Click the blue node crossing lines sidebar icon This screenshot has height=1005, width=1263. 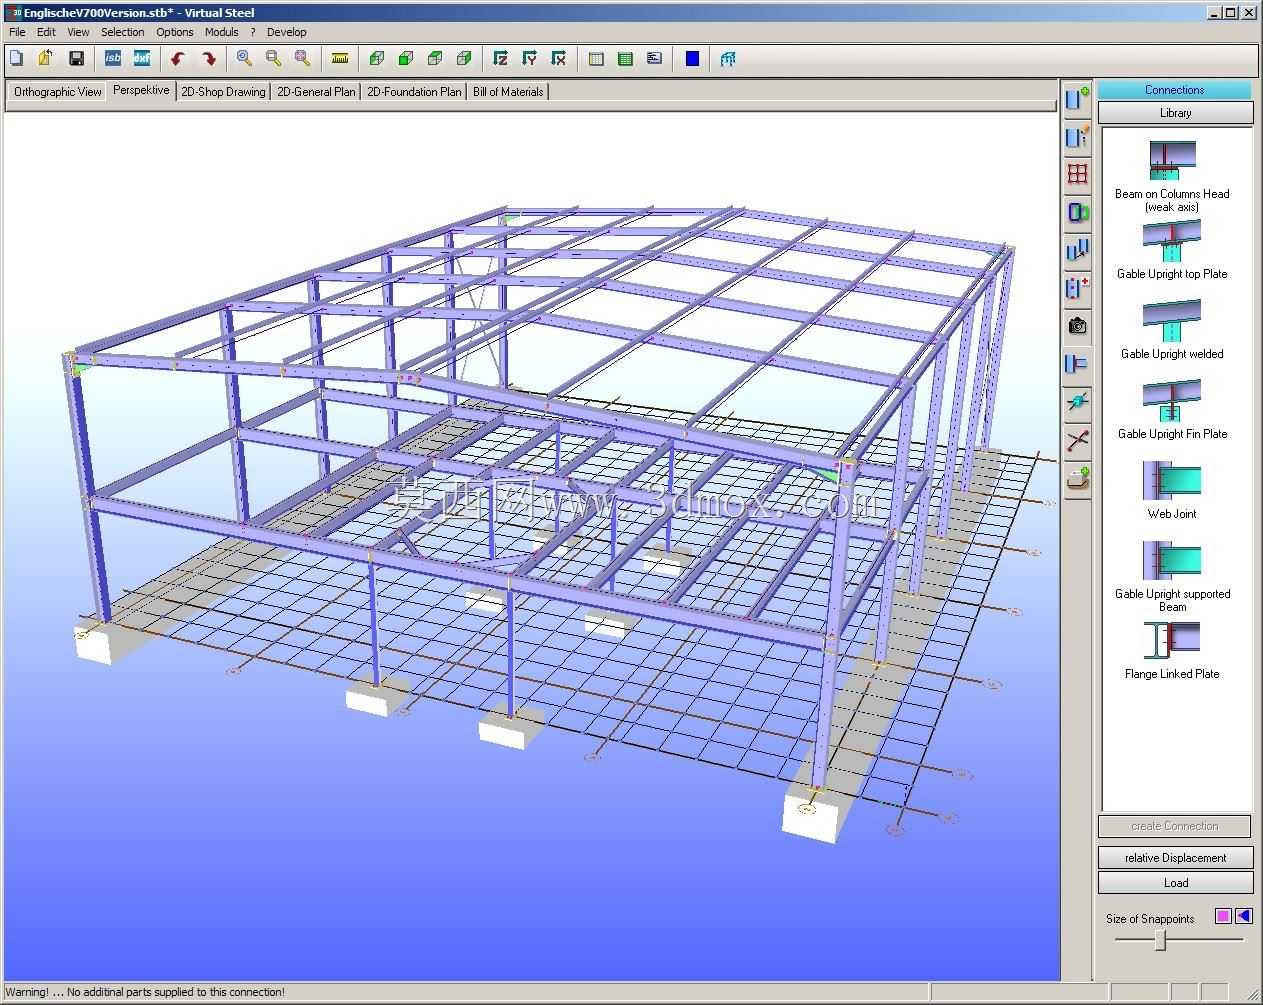click(1077, 402)
